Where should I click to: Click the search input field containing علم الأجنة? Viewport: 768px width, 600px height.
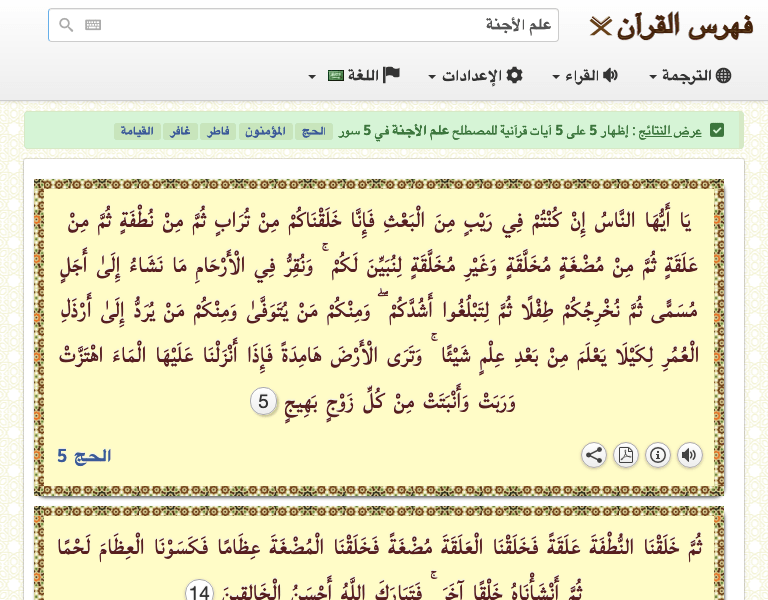pyautogui.click(x=303, y=25)
